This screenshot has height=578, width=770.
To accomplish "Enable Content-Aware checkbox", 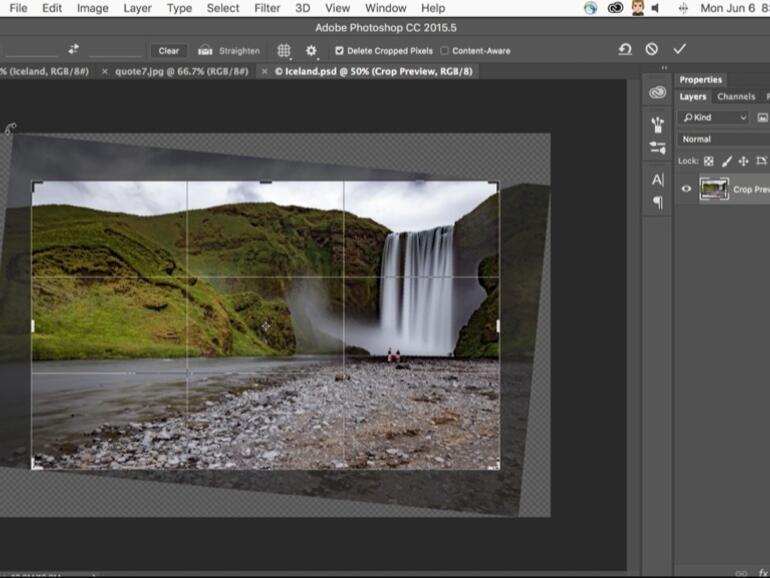I will pyautogui.click(x=444, y=51).
